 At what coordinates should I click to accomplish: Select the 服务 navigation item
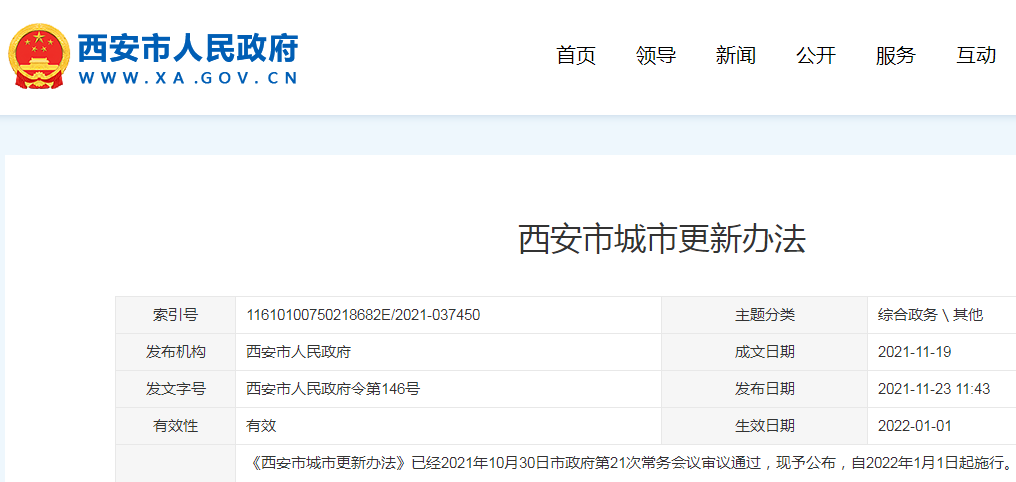pyautogui.click(x=895, y=56)
